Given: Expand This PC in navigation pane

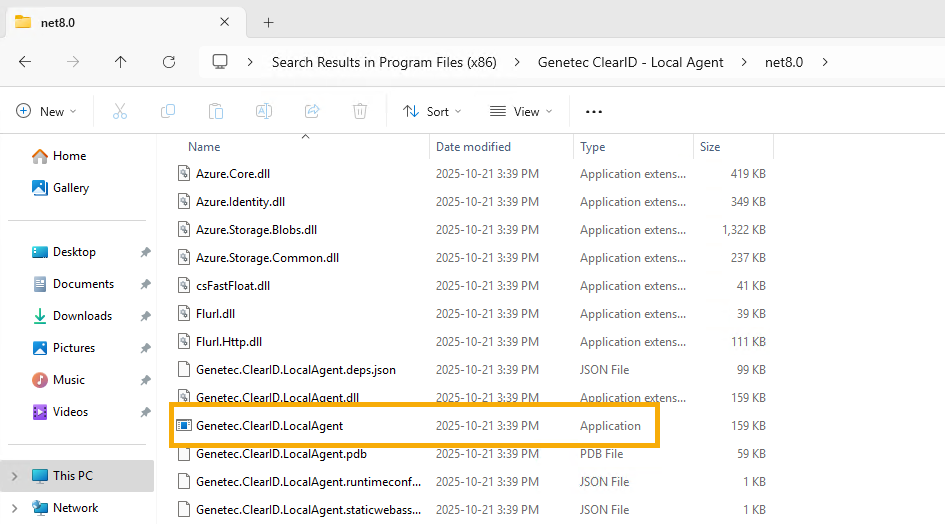Looking at the screenshot, I should click(x=14, y=476).
